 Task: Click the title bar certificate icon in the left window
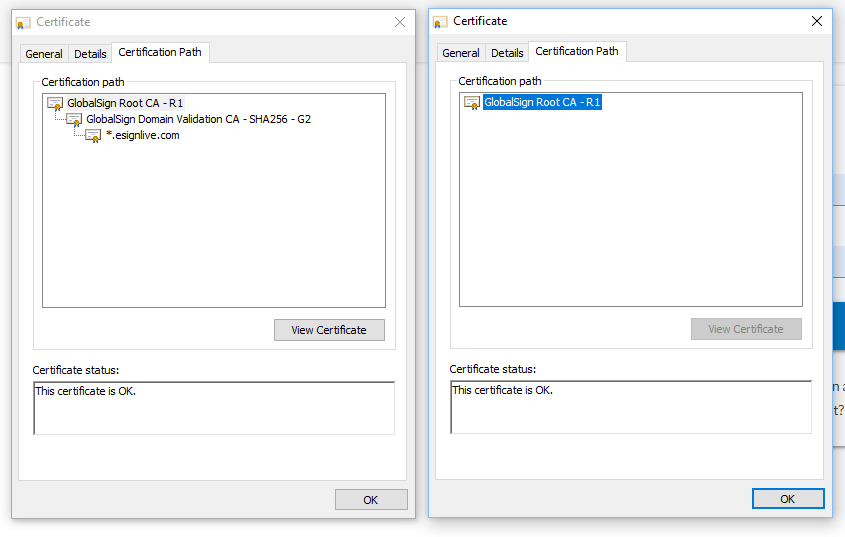23,23
